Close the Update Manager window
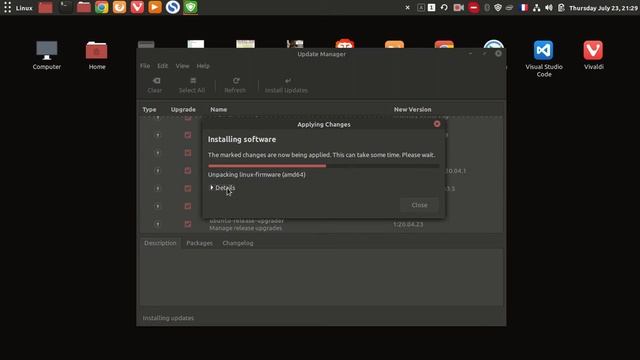Viewport: 640px width, 360px height. pos(498,53)
